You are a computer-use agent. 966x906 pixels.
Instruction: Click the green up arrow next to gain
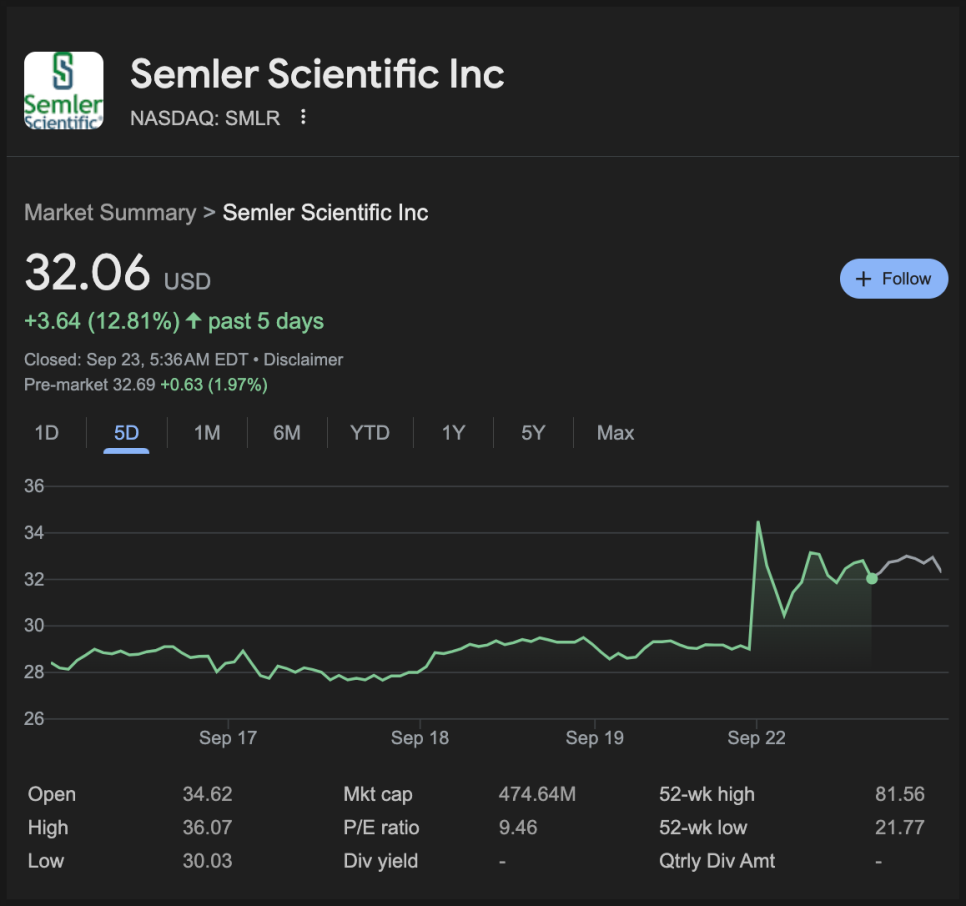click(x=194, y=321)
